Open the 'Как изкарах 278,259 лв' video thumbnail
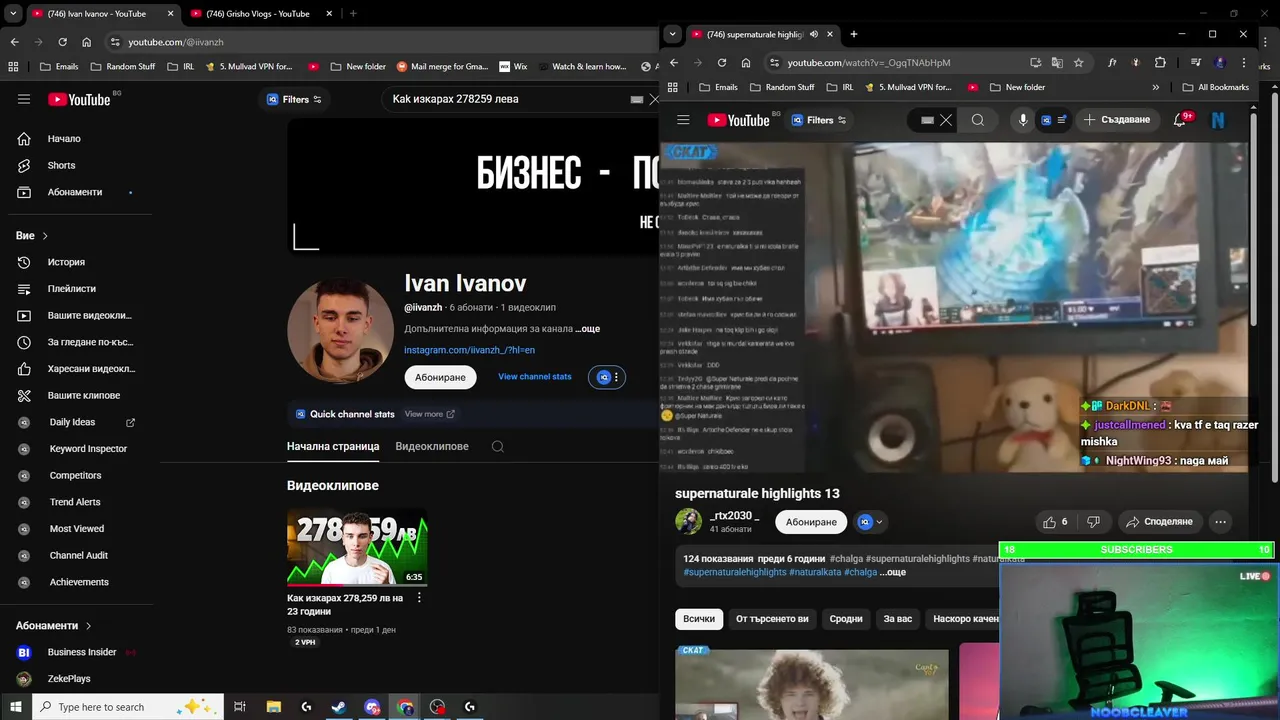Image resolution: width=1280 pixels, height=720 pixels. pos(357,547)
